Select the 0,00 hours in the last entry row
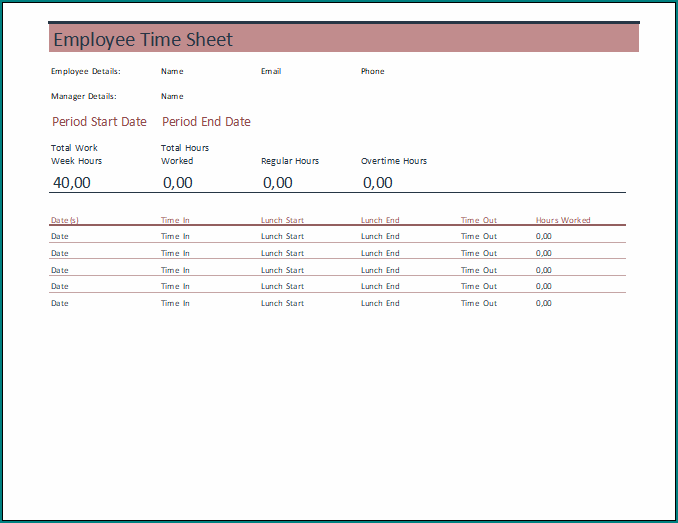The width and height of the screenshot is (678, 523). 544,303
